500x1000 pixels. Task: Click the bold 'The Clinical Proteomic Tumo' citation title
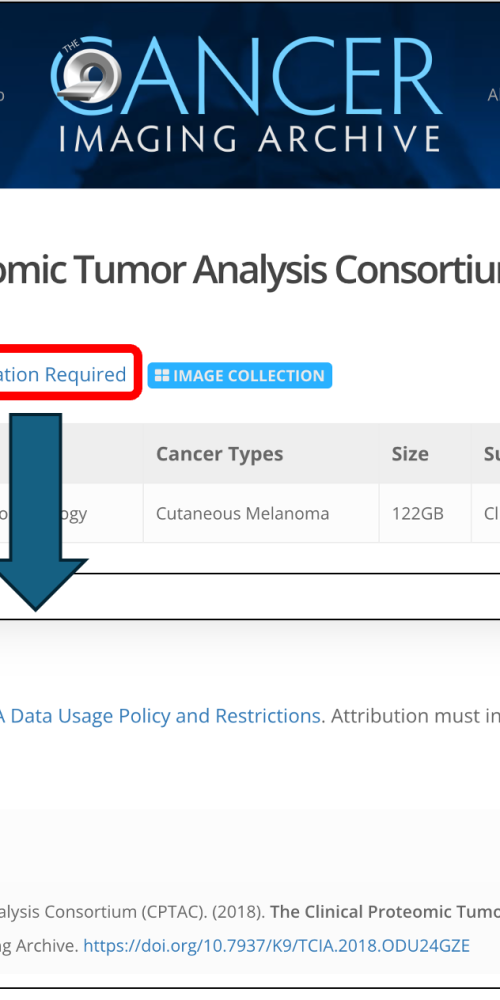pos(385,912)
